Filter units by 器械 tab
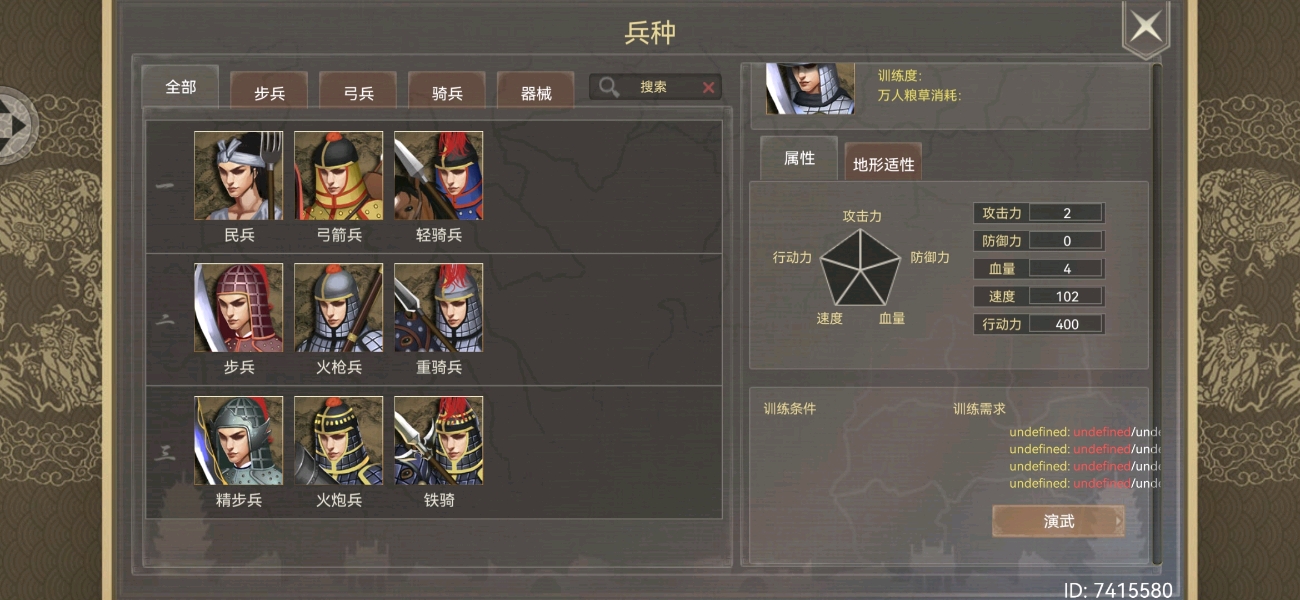The height and width of the screenshot is (600, 1300). (x=536, y=91)
